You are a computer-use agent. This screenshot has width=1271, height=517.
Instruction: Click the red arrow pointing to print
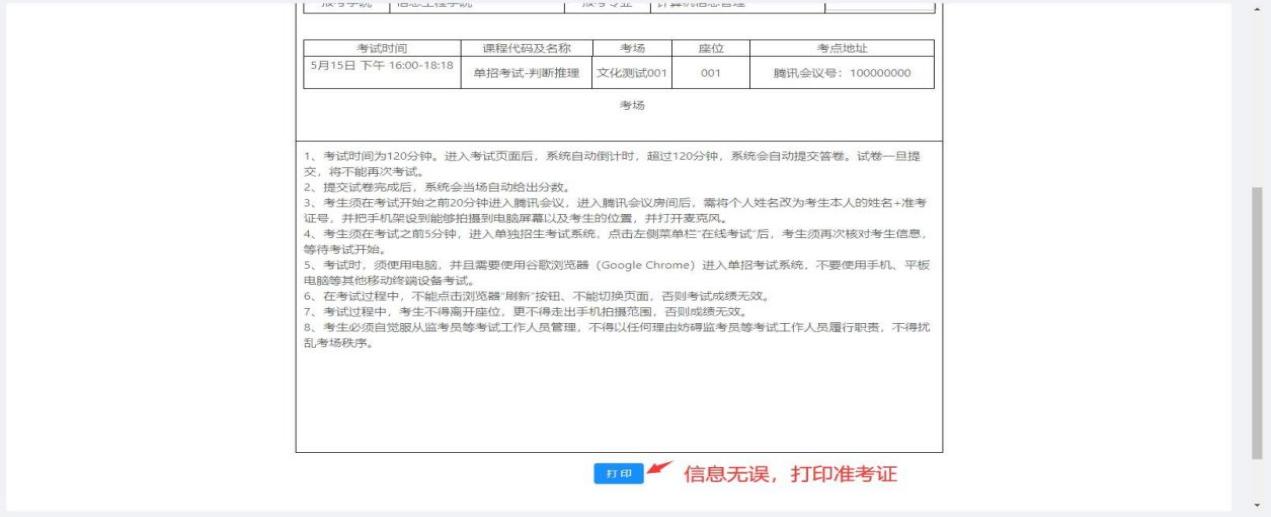point(659,468)
